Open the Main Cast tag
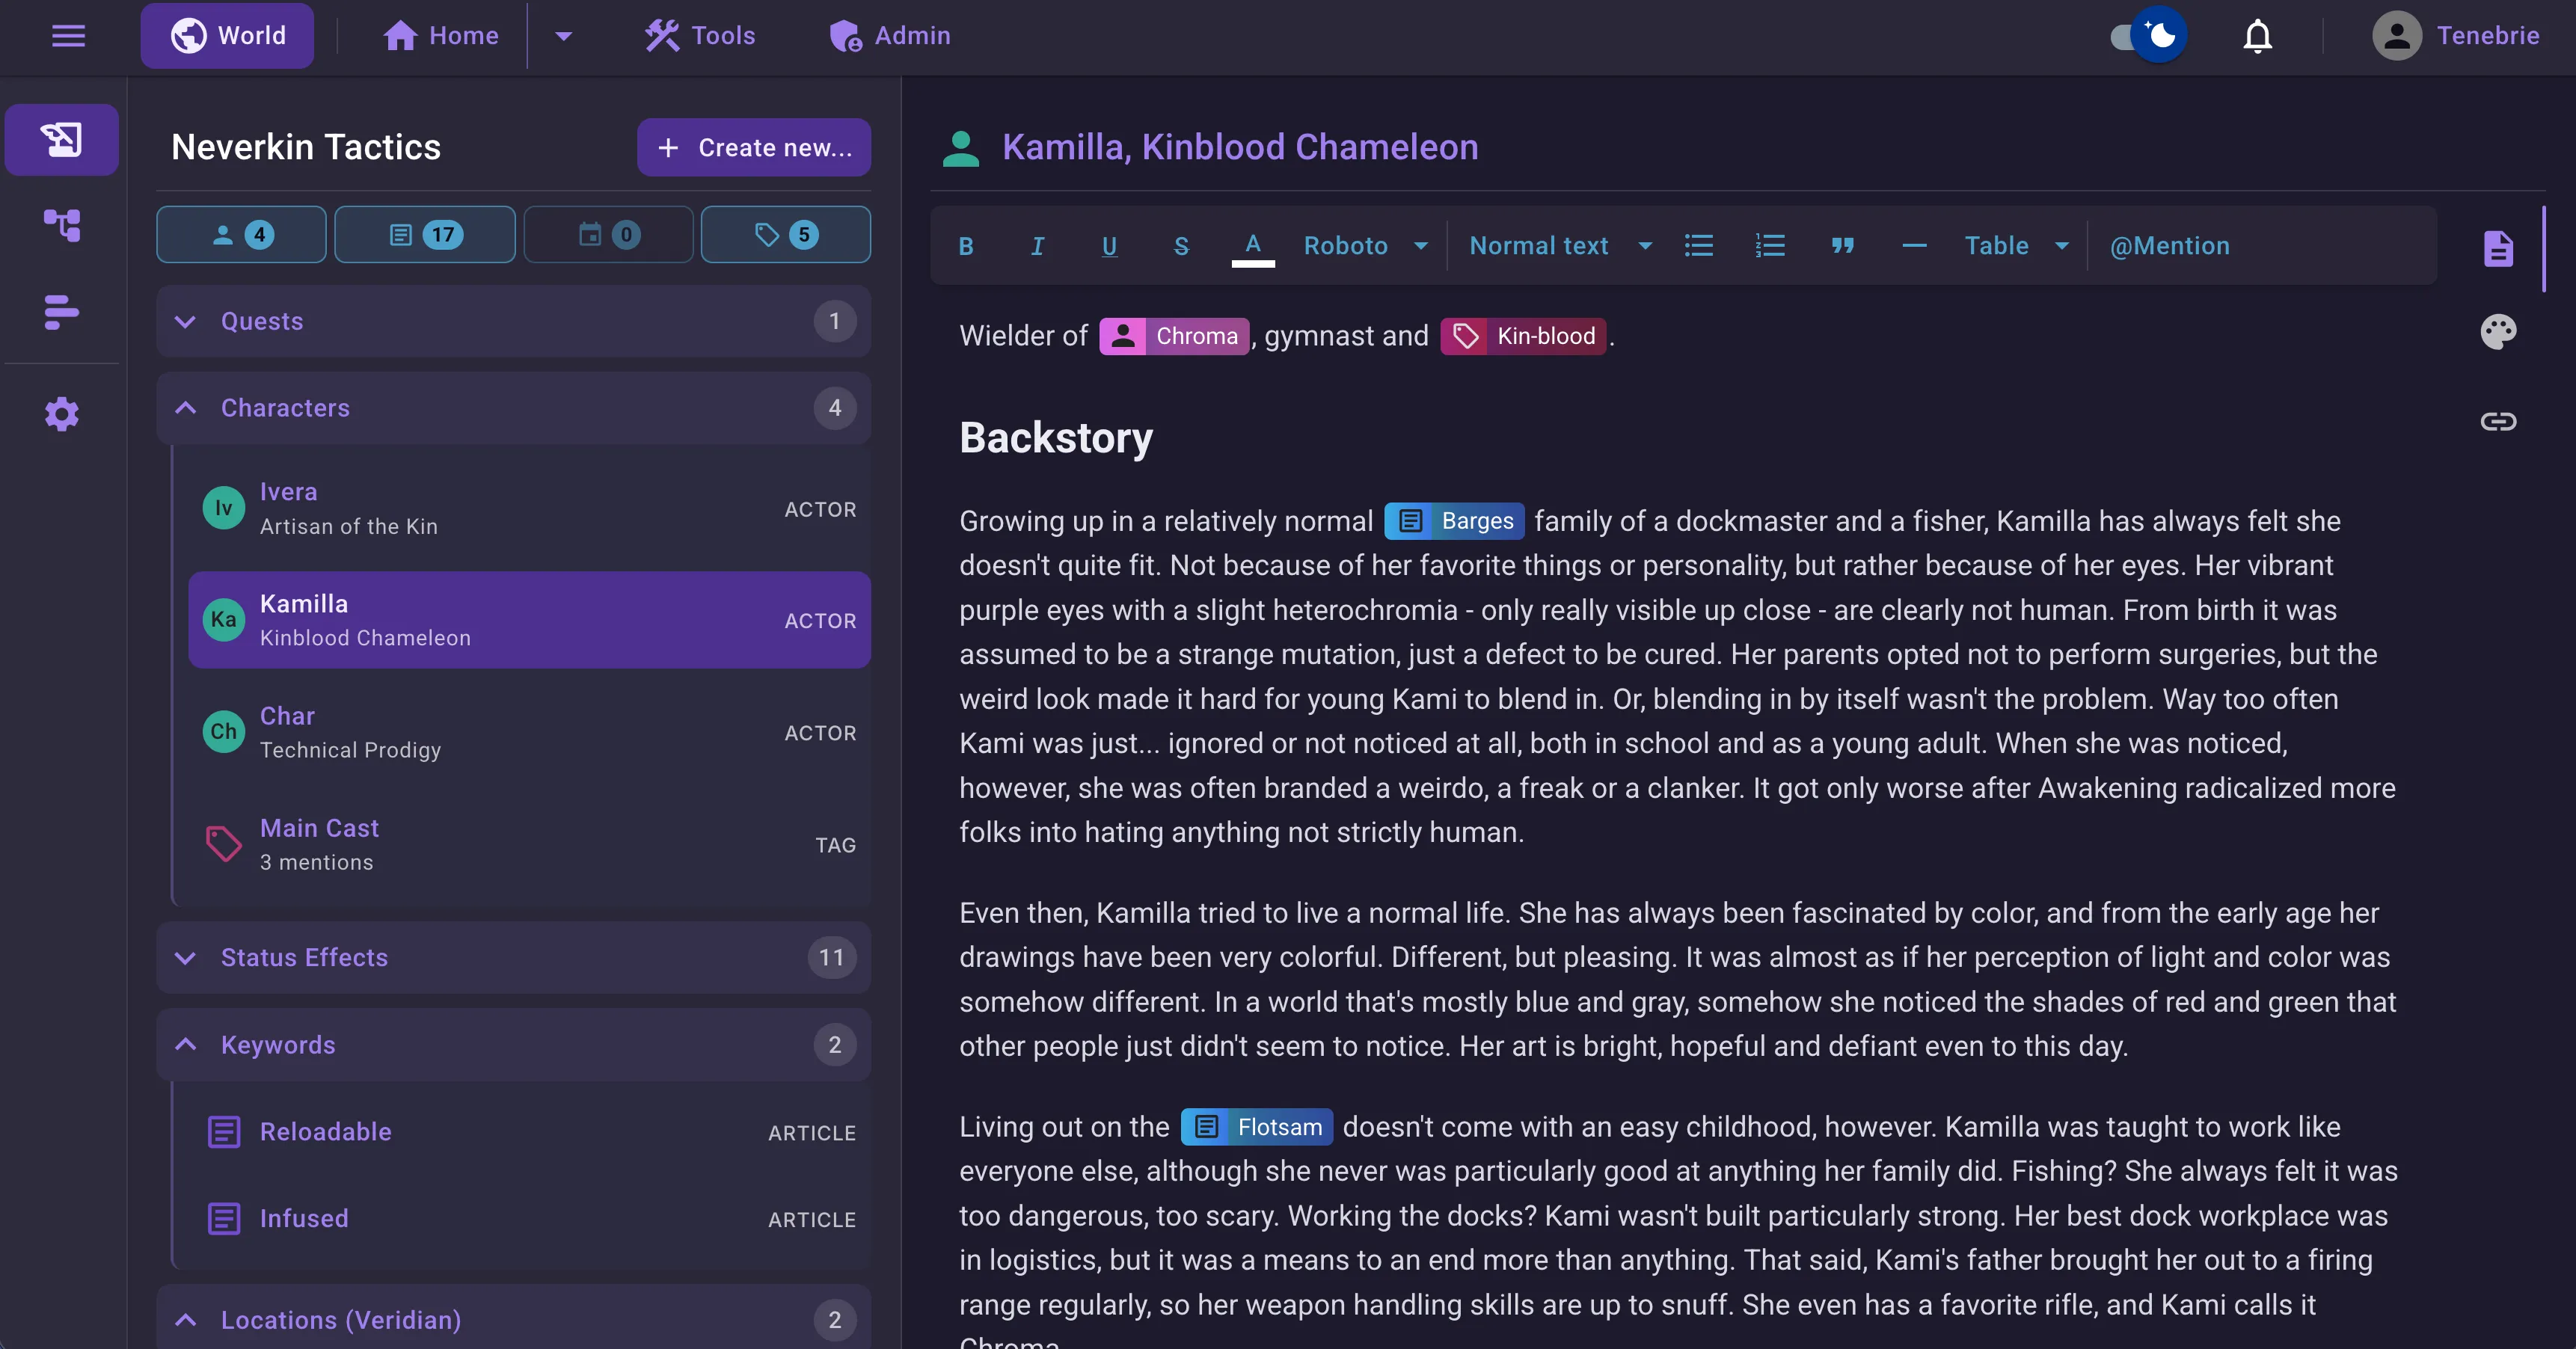This screenshot has height=1349, width=2576. (x=529, y=844)
